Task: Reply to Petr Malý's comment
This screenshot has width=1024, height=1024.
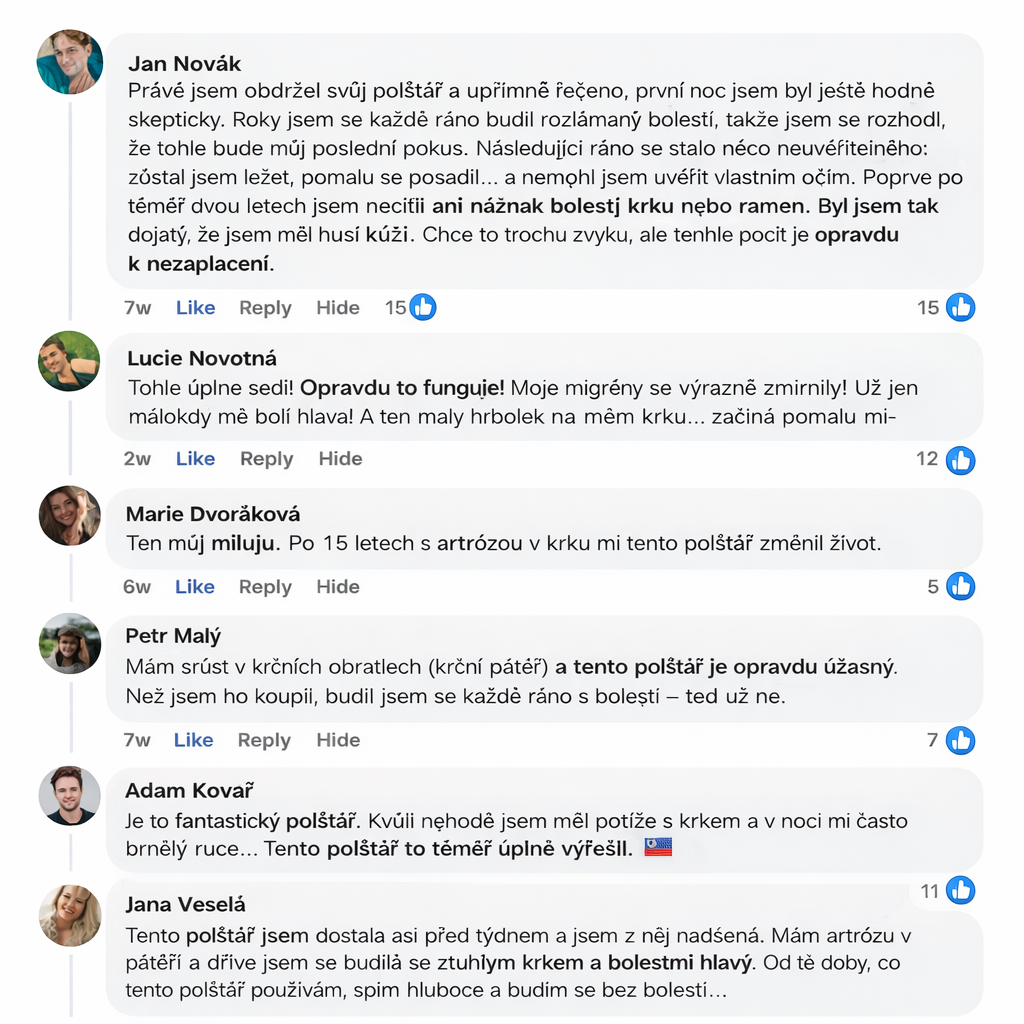Action: tap(265, 740)
